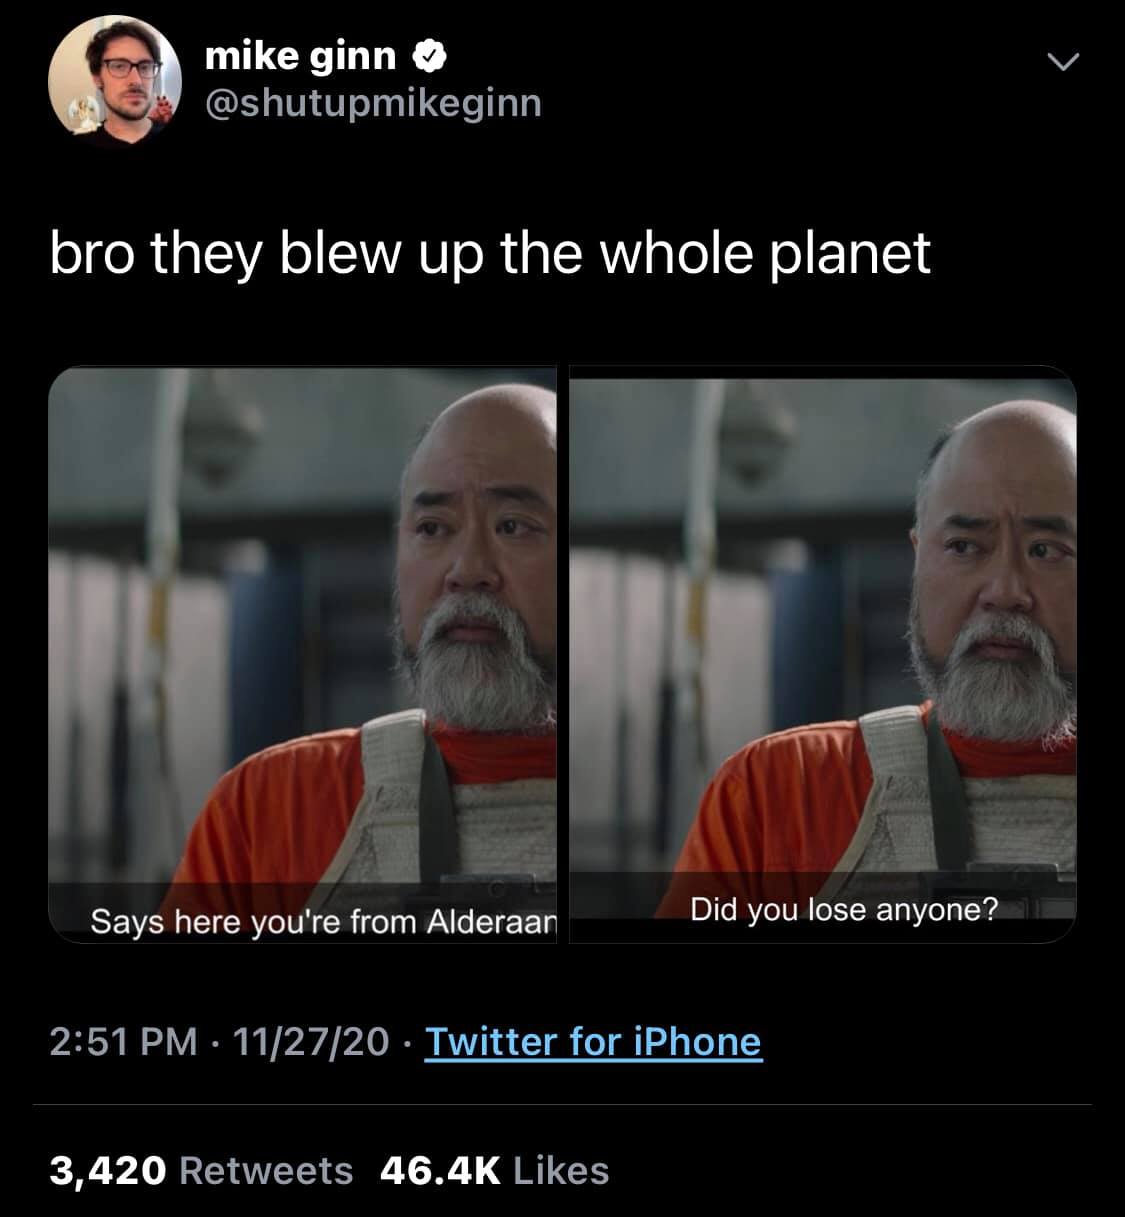
Task: Select the display name mike ginn
Action: 300,57
